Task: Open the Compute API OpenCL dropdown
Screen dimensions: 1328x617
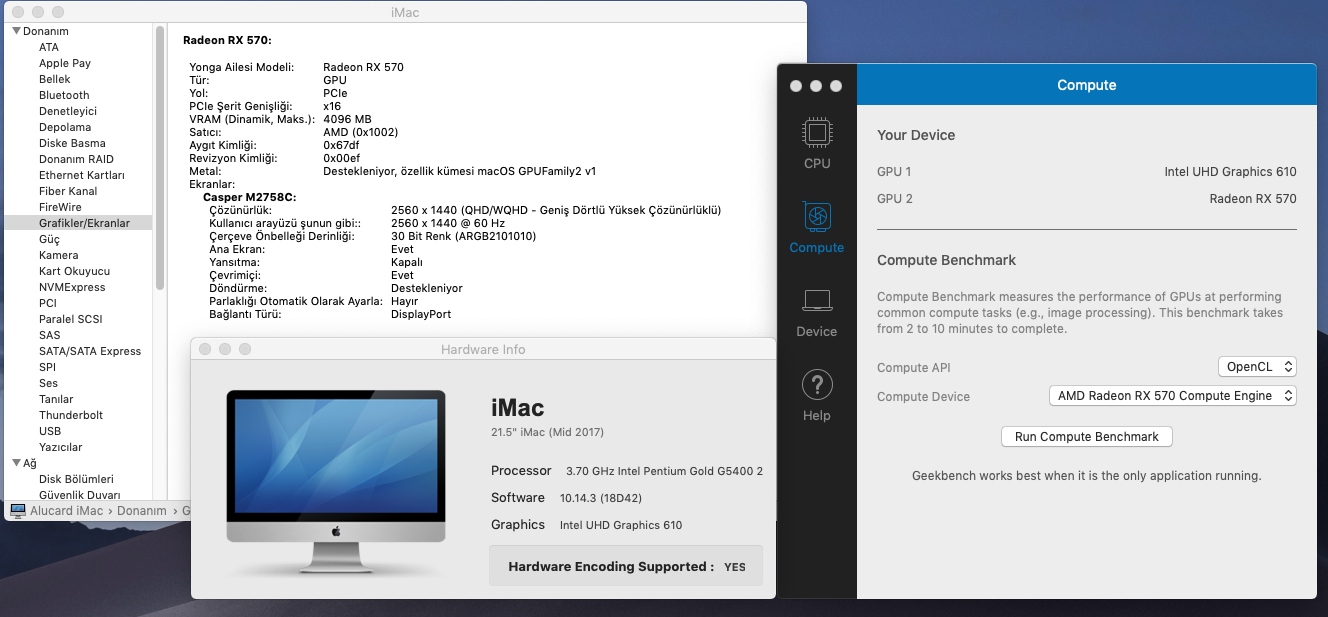Action: pos(1257,367)
